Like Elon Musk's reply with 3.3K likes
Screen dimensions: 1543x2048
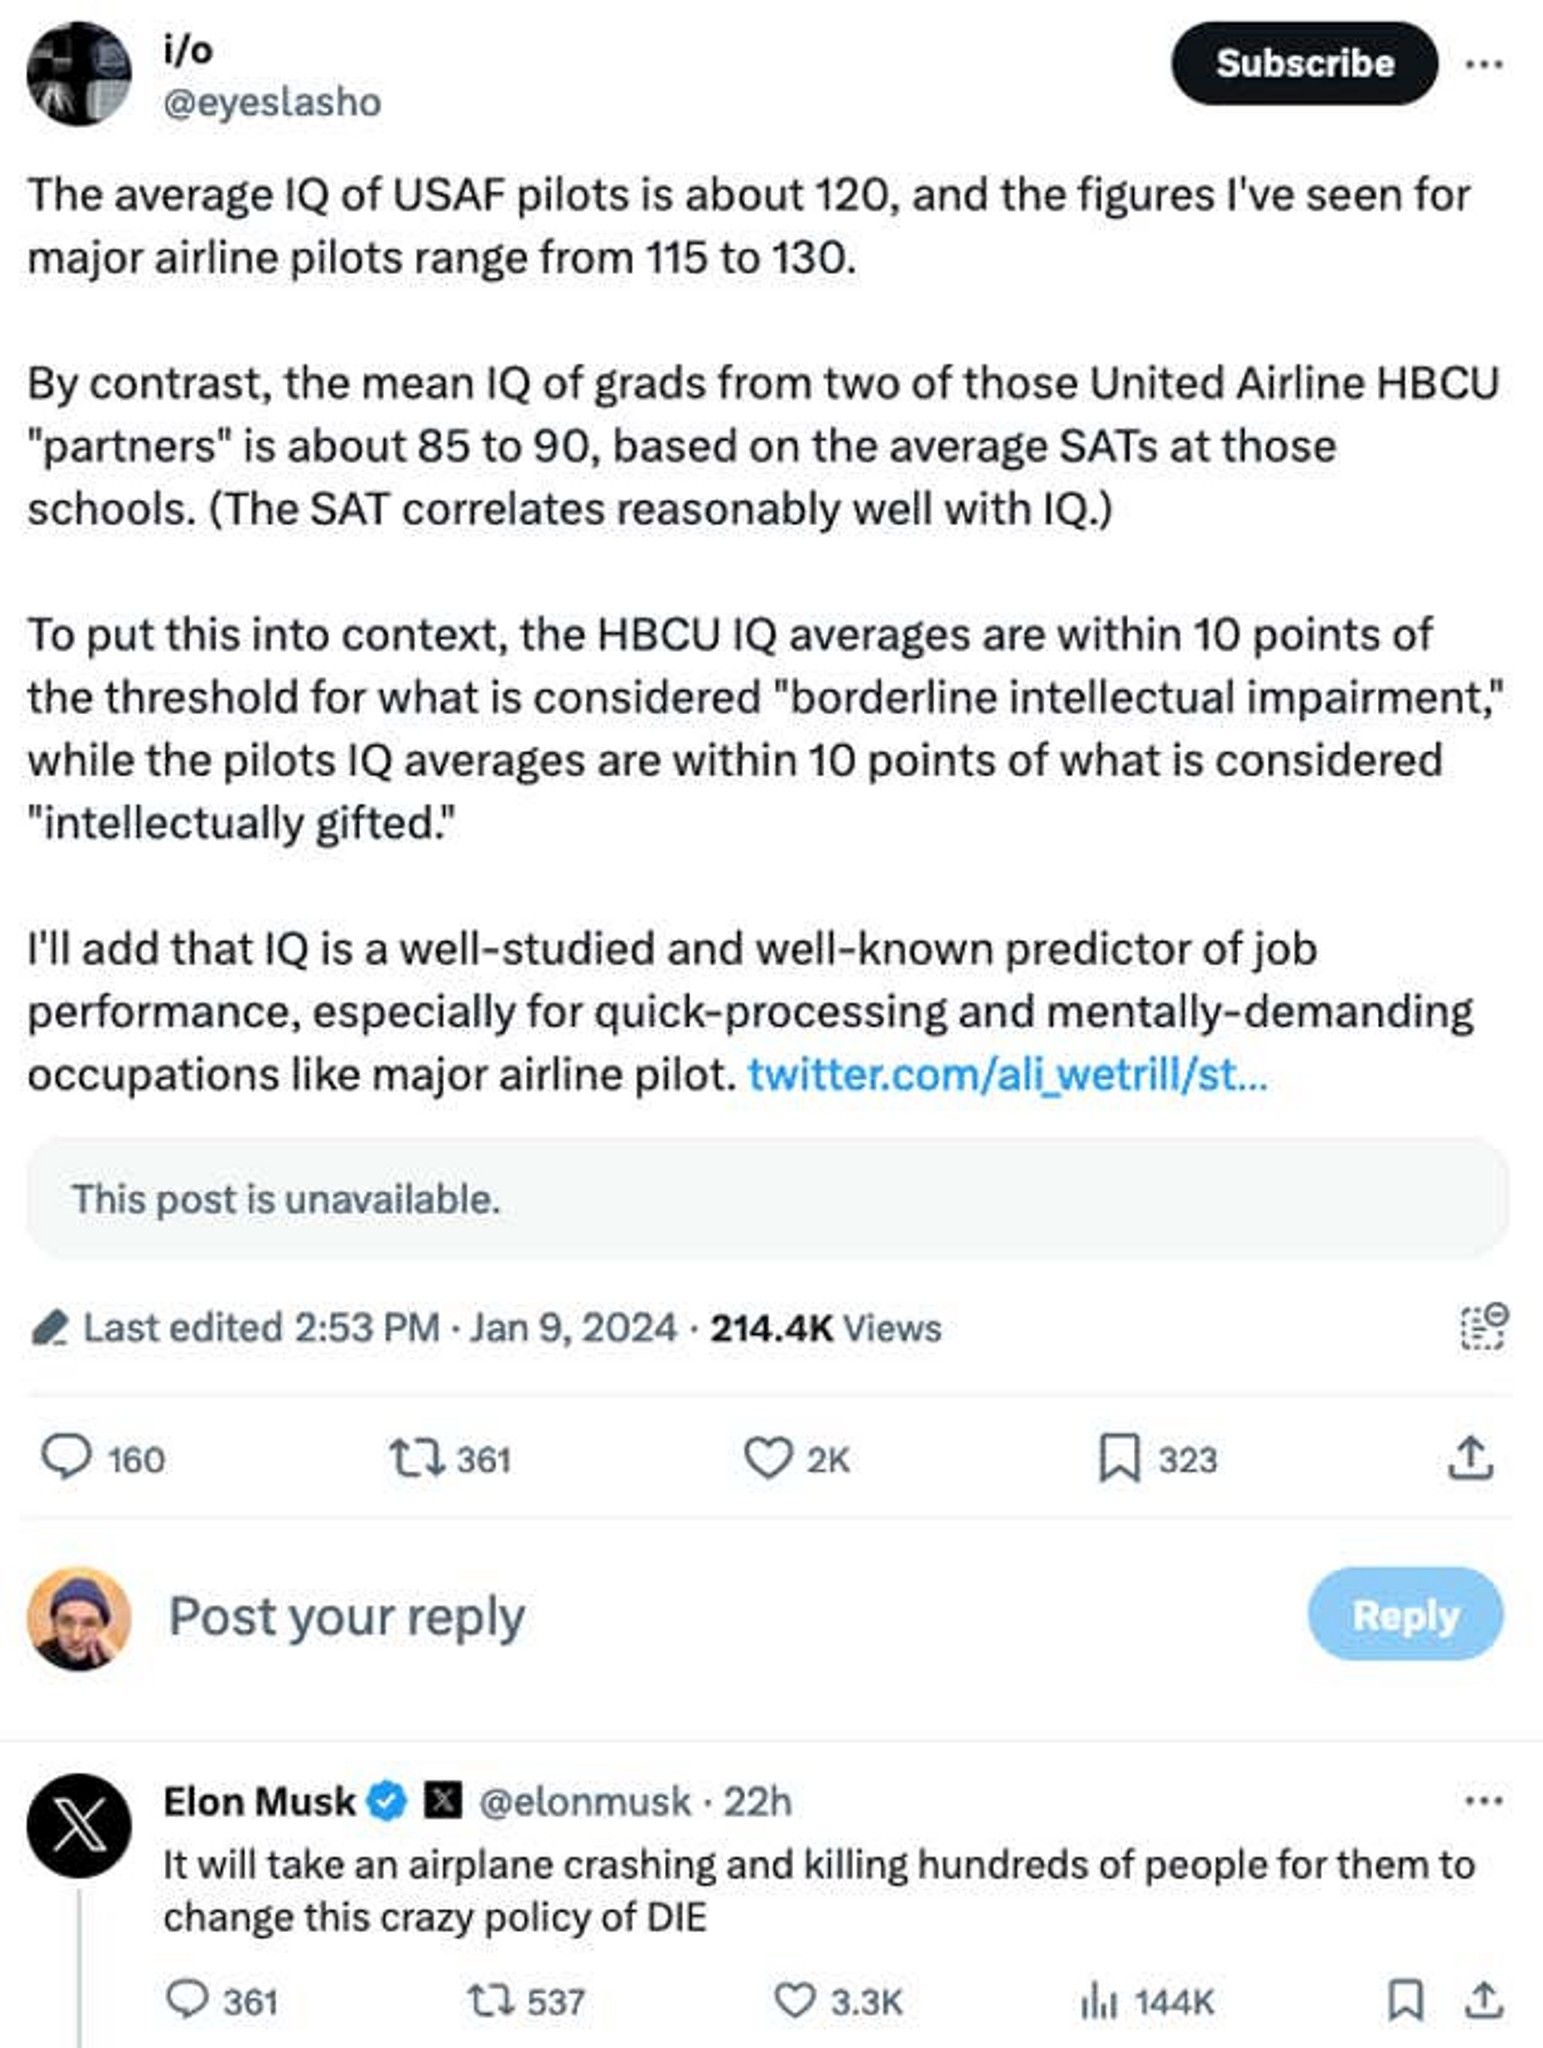[795, 2002]
